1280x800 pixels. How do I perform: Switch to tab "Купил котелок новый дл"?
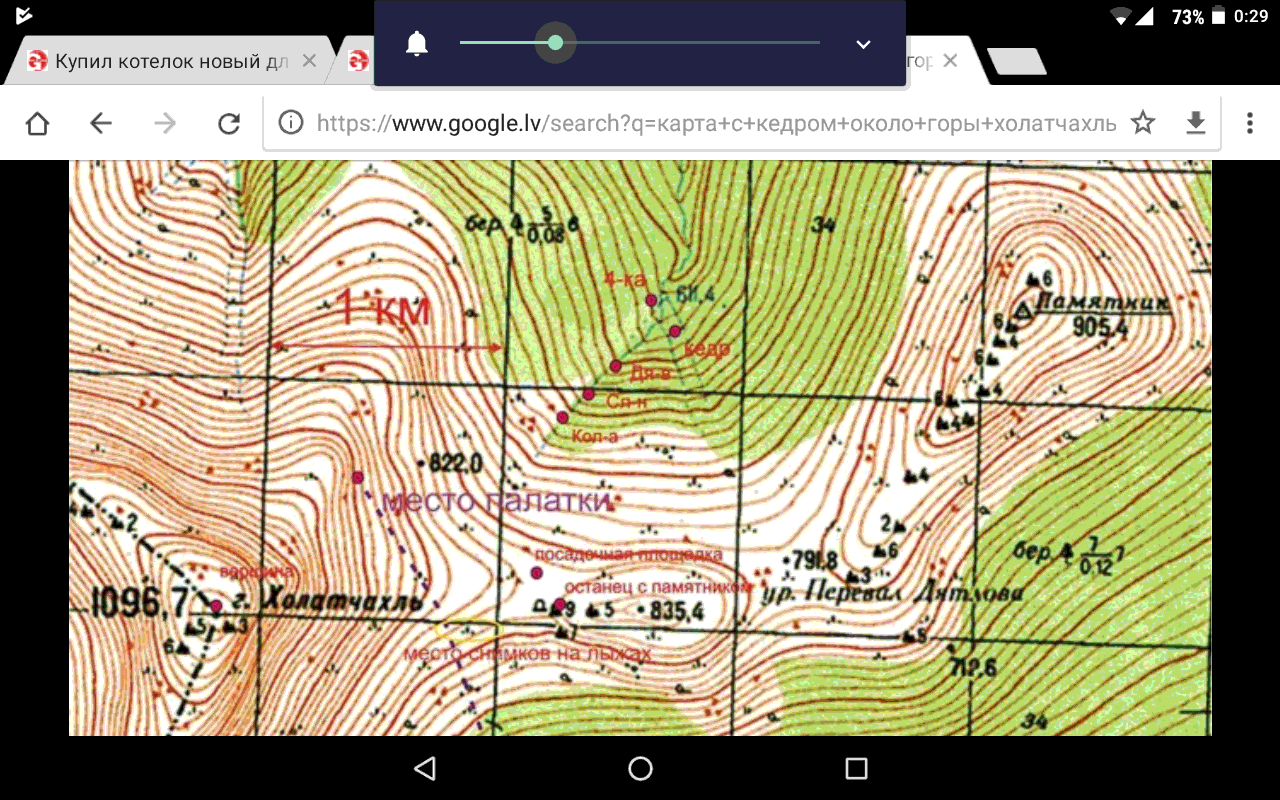(x=170, y=61)
